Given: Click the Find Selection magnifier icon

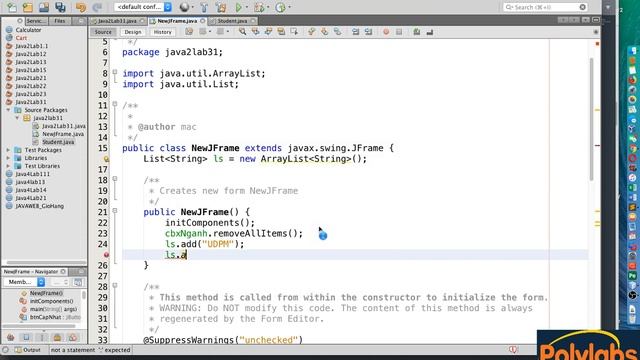Looking at the screenshot, I should click(242, 32).
